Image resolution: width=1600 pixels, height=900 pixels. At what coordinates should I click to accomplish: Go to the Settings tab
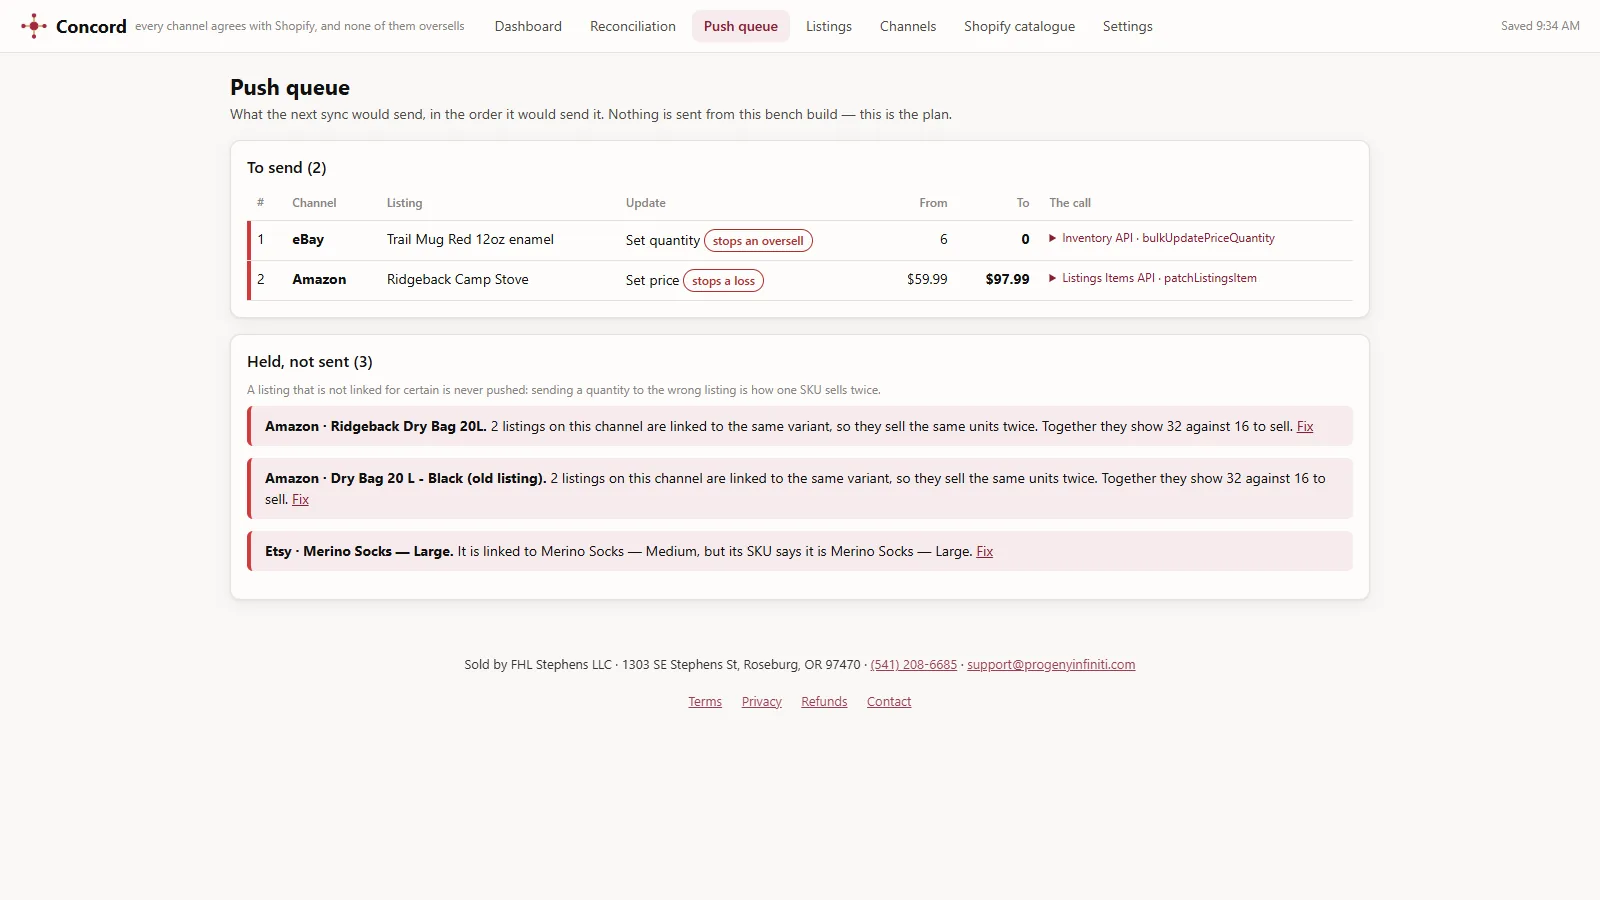click(x=1128, y=26)
